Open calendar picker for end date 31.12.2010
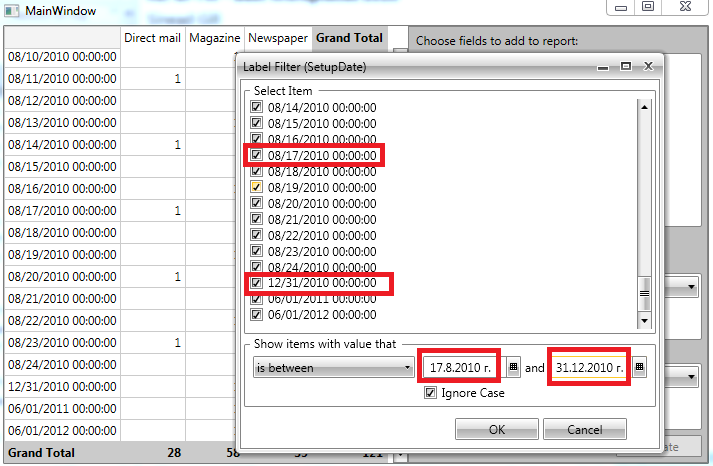Viewport: 713px width, 466px height. point(639,367)
